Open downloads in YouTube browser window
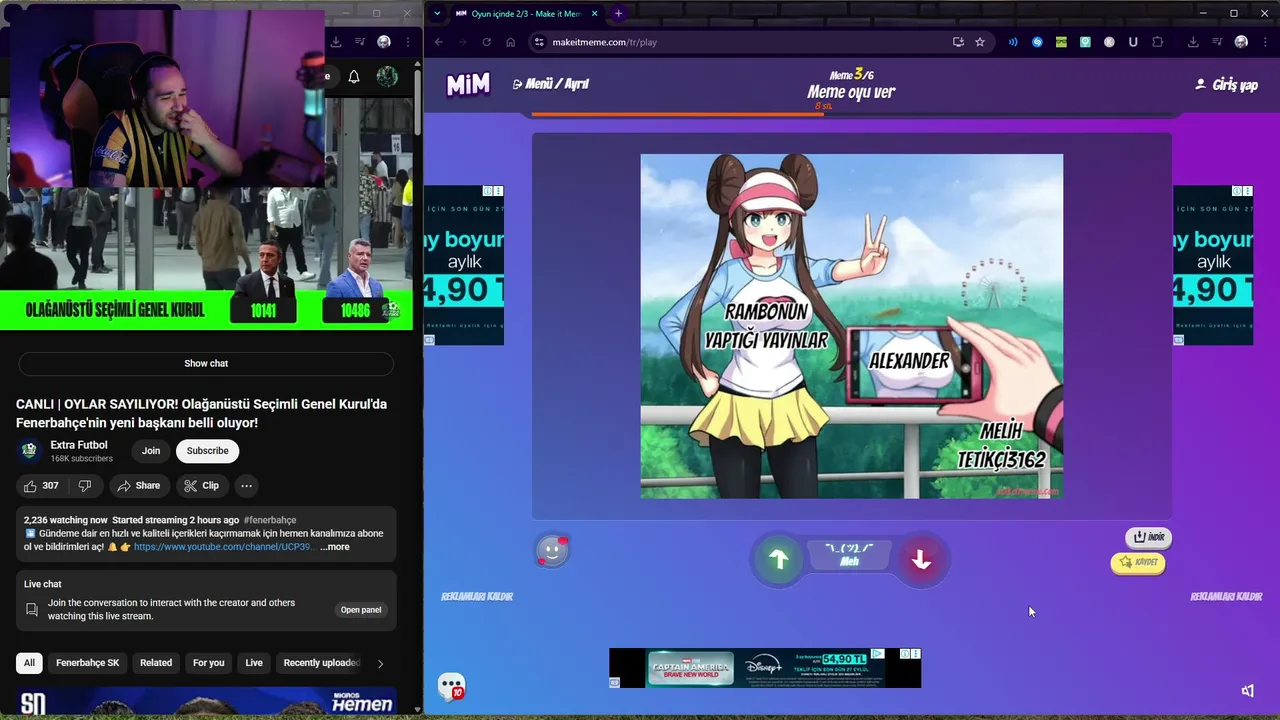 (336, 42)
